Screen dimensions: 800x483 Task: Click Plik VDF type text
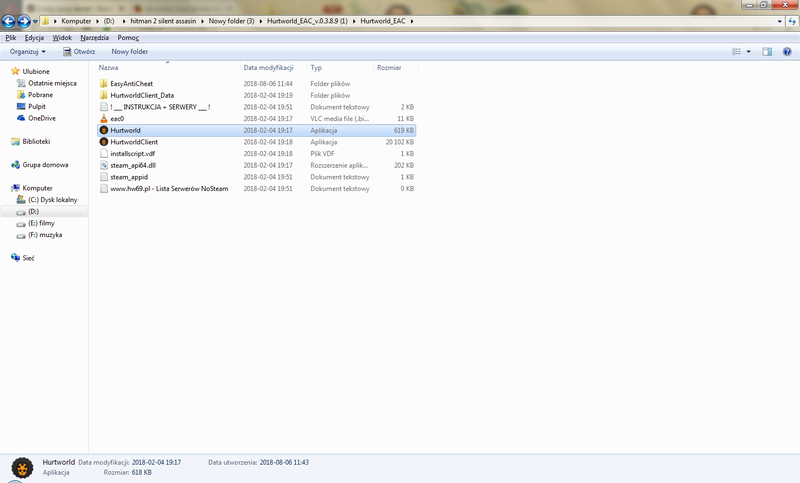click(x=322, y=154)
